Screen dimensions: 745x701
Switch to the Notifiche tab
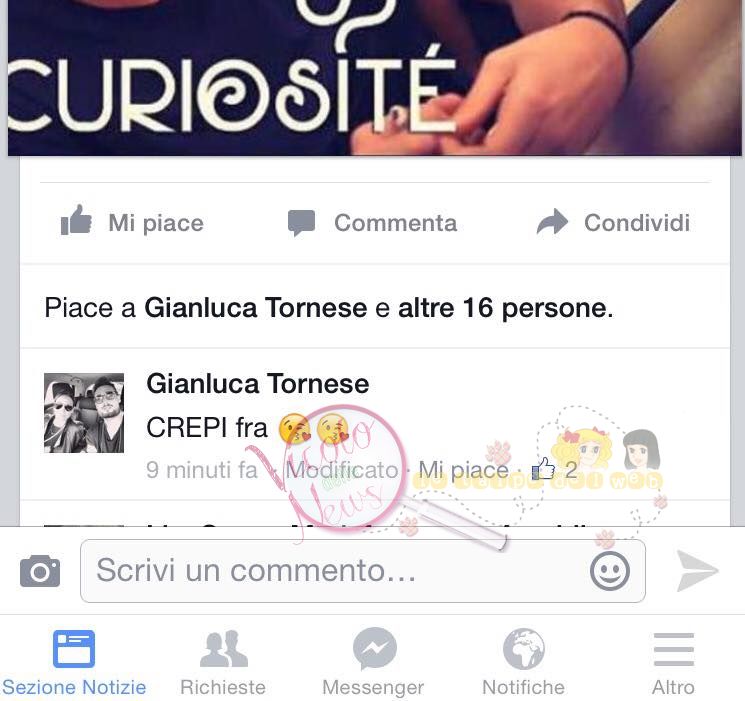click(x=523, y=662)
